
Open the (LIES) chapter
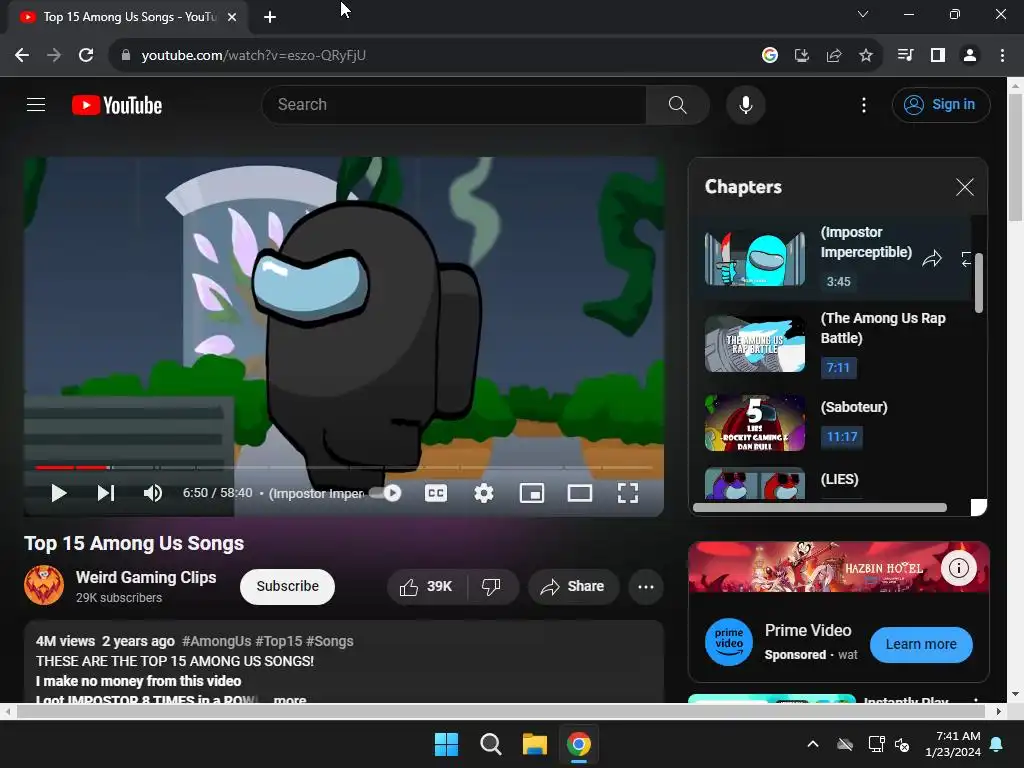click(839, 479)
